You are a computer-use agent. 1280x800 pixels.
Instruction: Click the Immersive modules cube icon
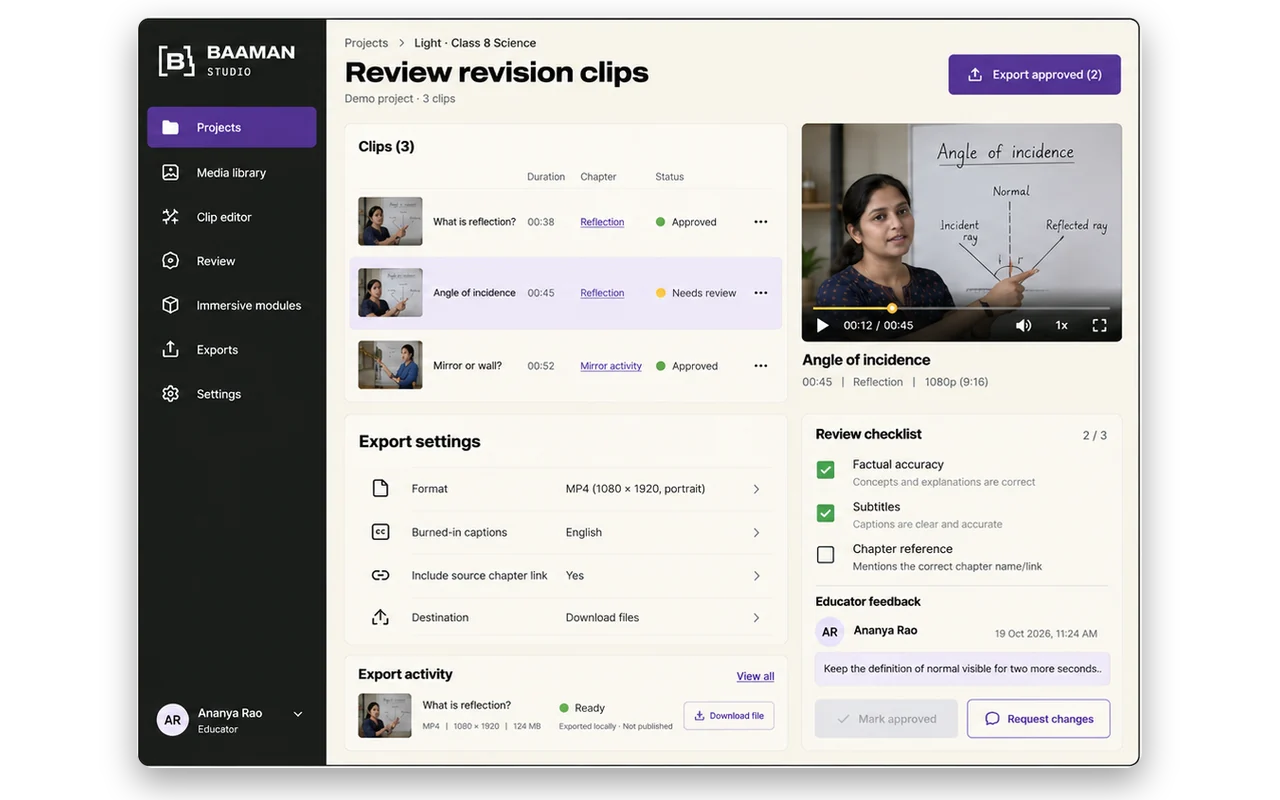click(170, 305)
